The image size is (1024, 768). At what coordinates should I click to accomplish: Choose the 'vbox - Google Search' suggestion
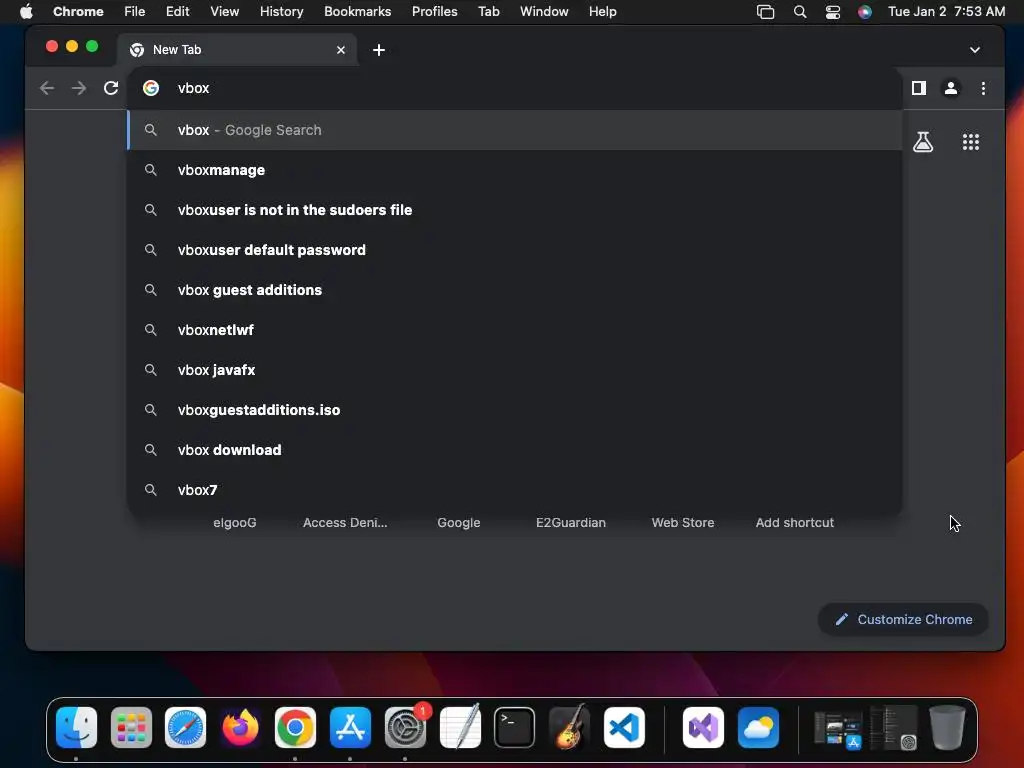click(515, 130)
